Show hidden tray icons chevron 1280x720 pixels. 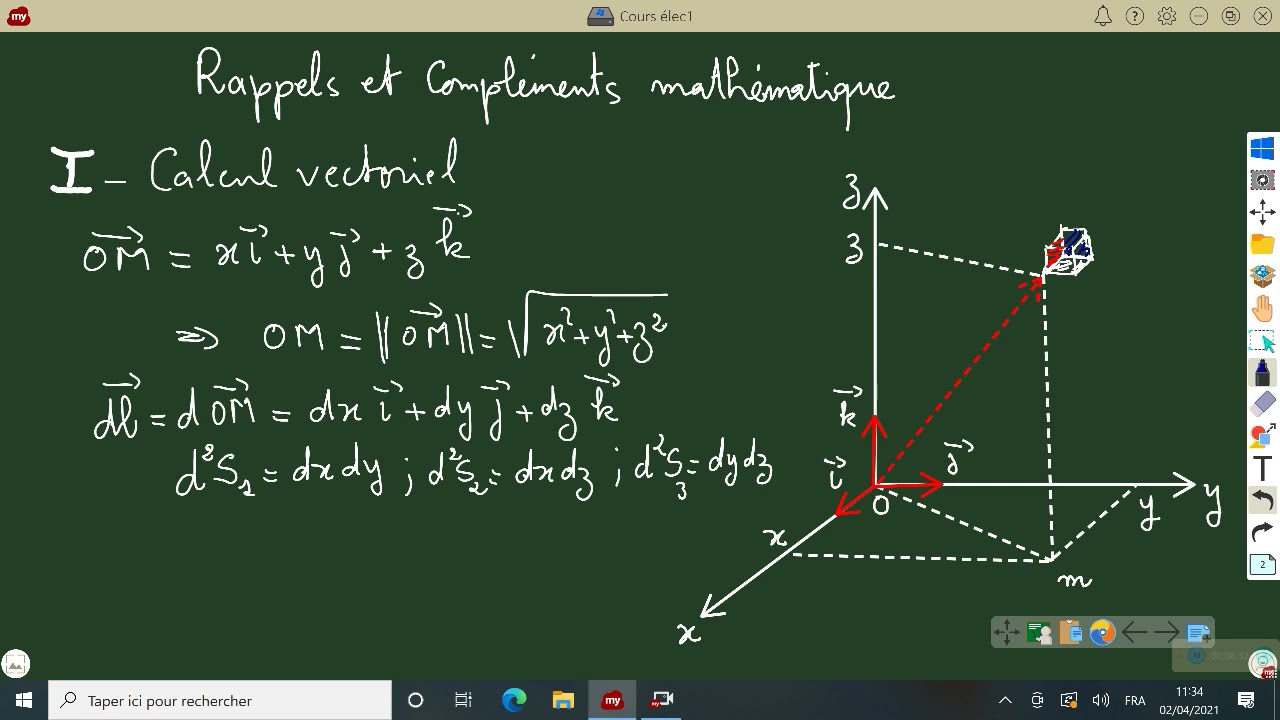[x=1006, y=700]
